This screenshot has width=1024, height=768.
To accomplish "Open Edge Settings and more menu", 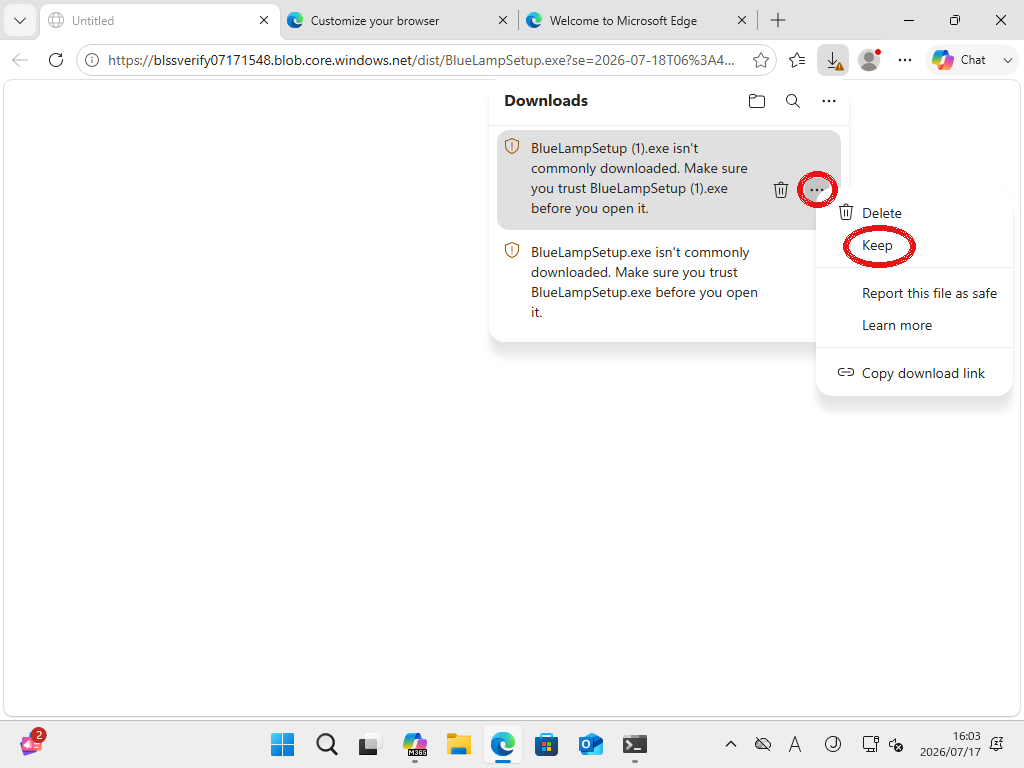I will pyautogui.click(x=904, y=60).
